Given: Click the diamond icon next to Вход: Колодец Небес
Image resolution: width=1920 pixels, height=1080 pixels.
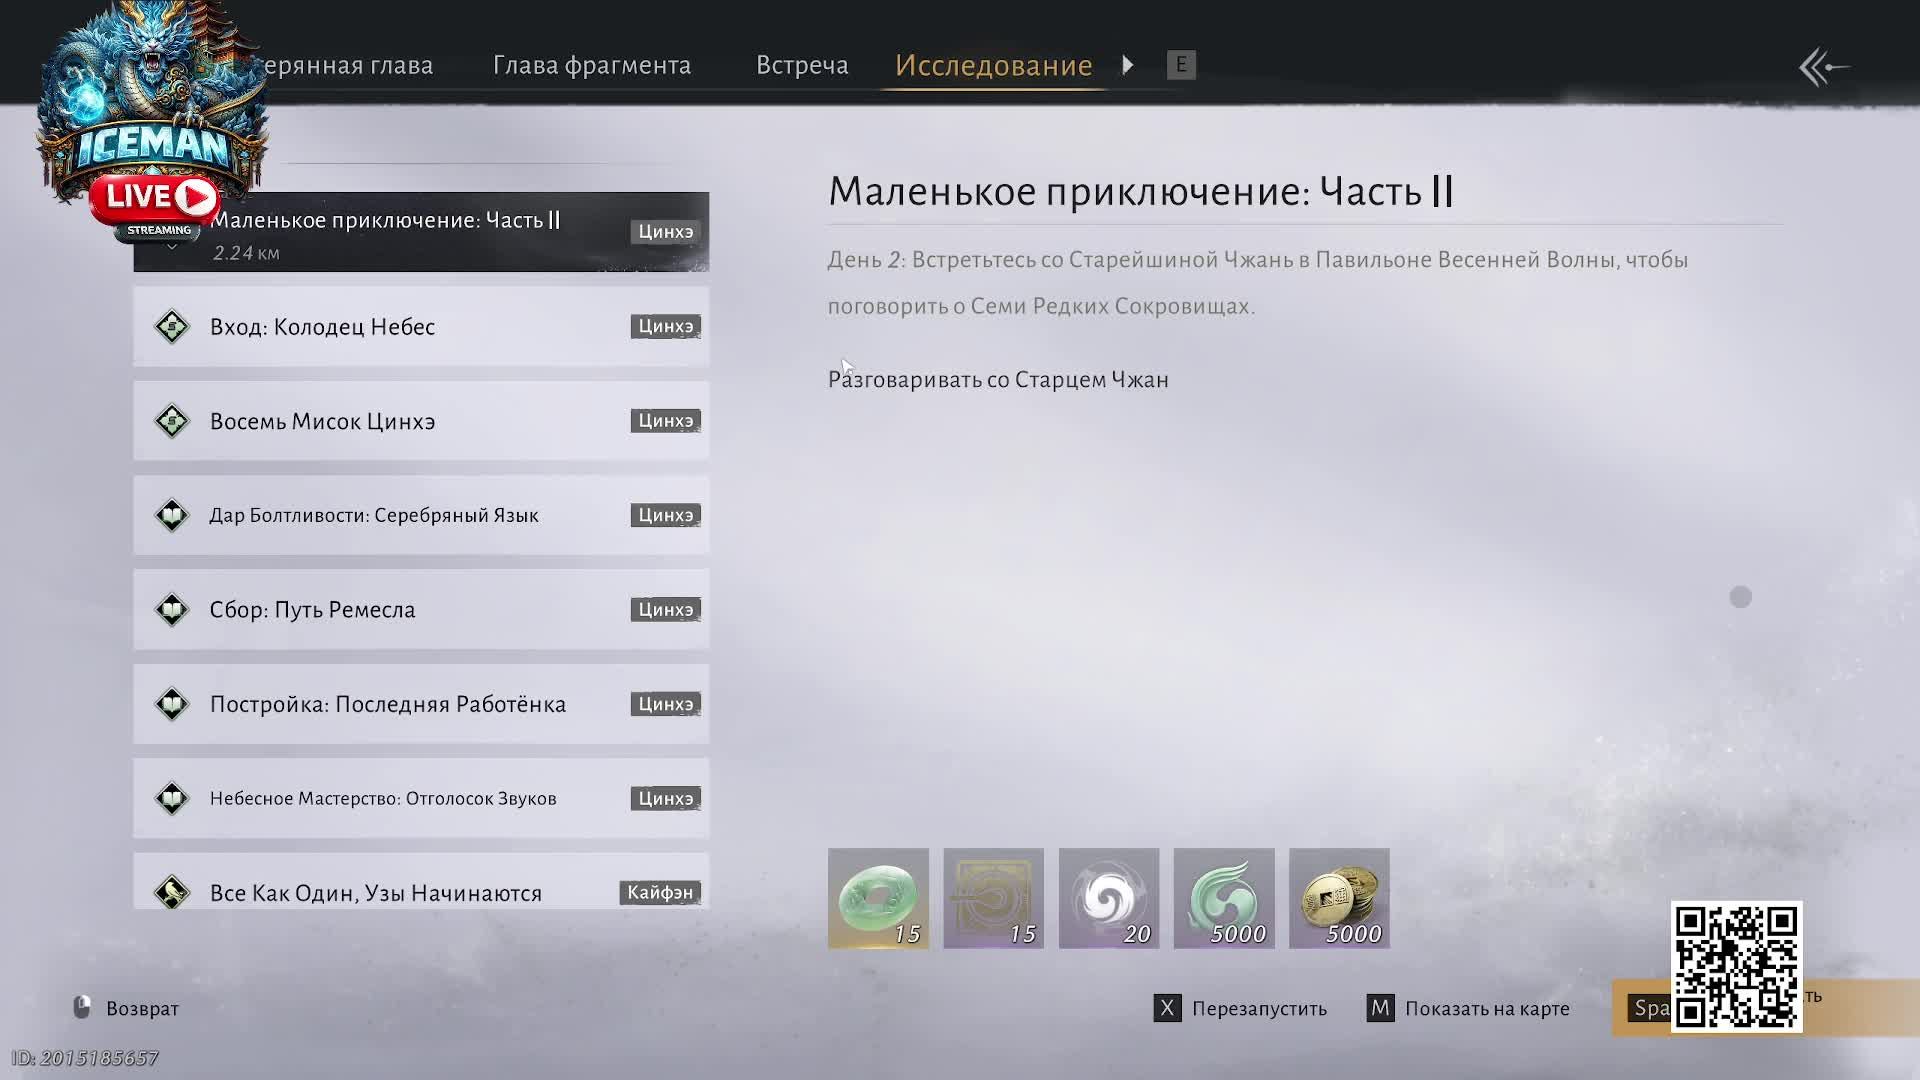Looking at the screenshot, I should 172,327.
